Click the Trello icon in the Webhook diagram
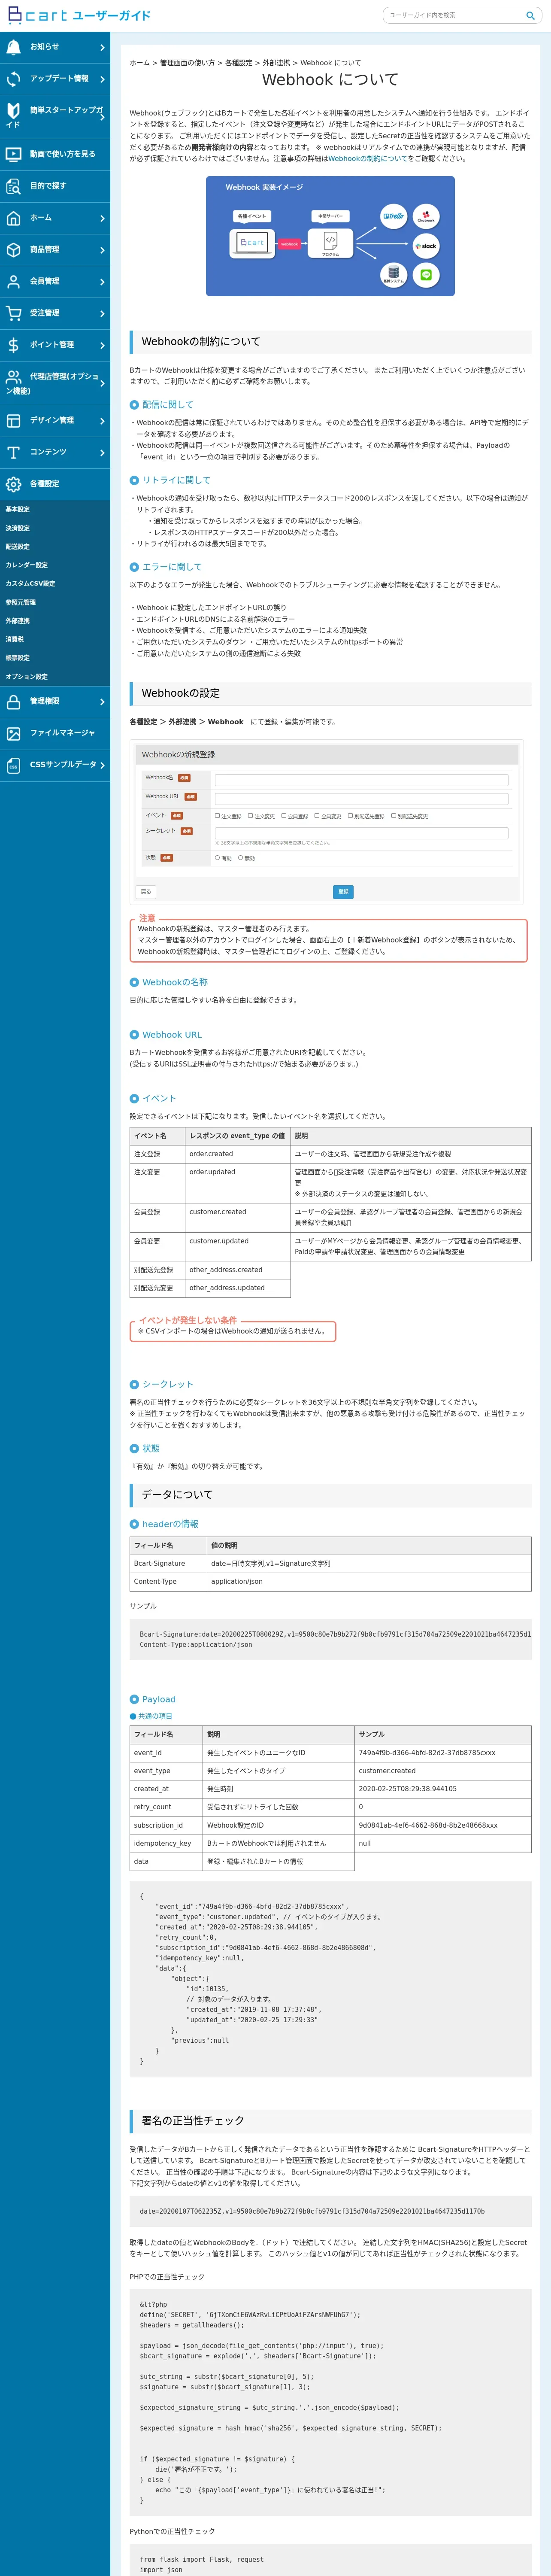 393,216
